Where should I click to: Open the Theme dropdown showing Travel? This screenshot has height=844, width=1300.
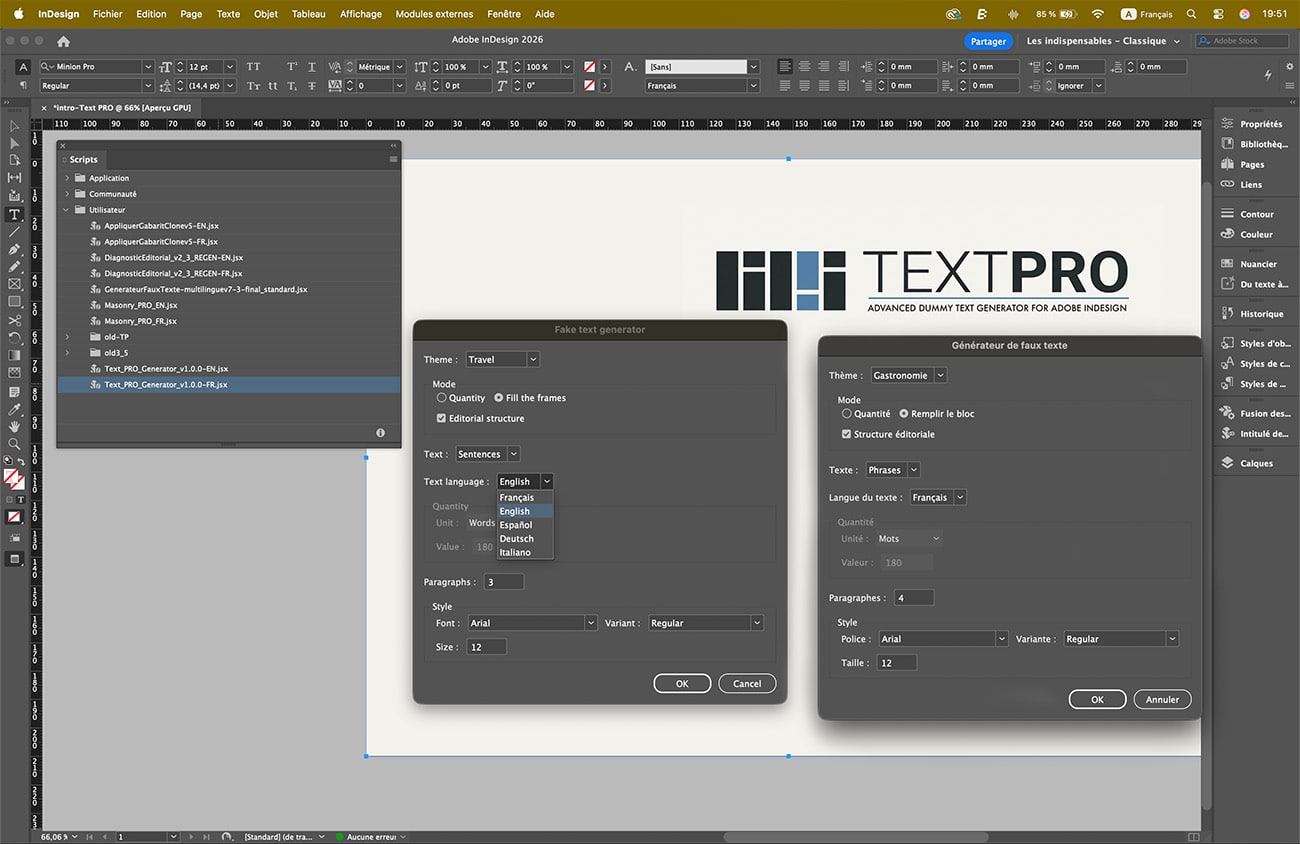pos(502,359)
